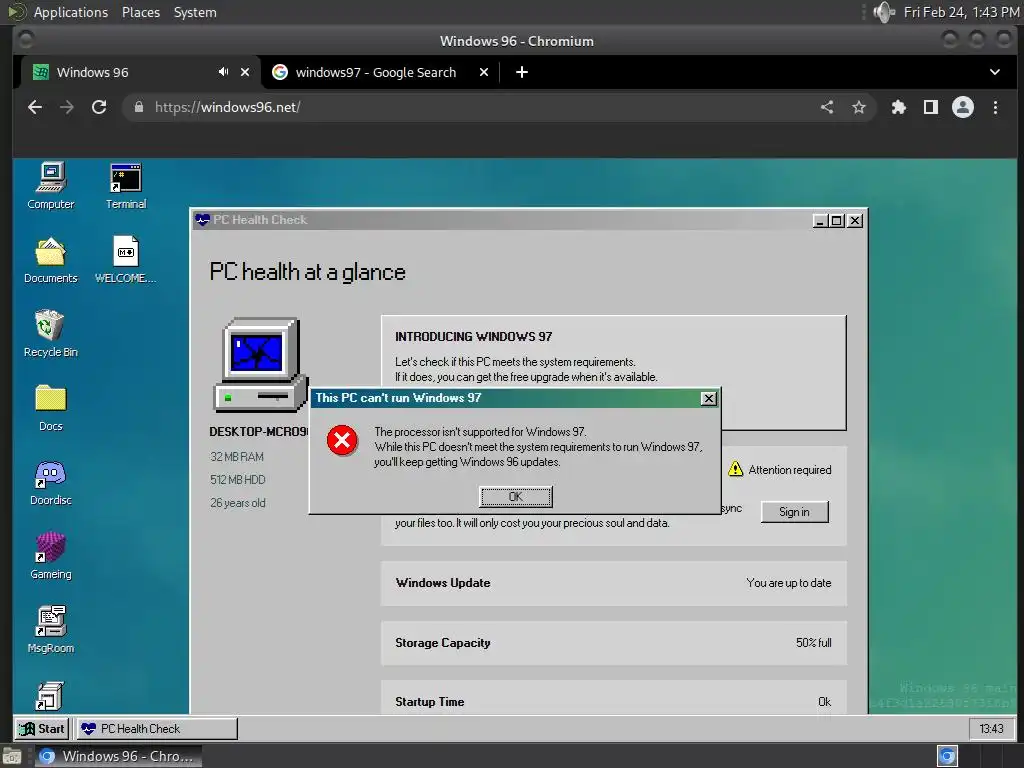The height and width of the screenshot is (768, 1024).
Task: Click the Storage Capacity row
Action: (614, 643)
